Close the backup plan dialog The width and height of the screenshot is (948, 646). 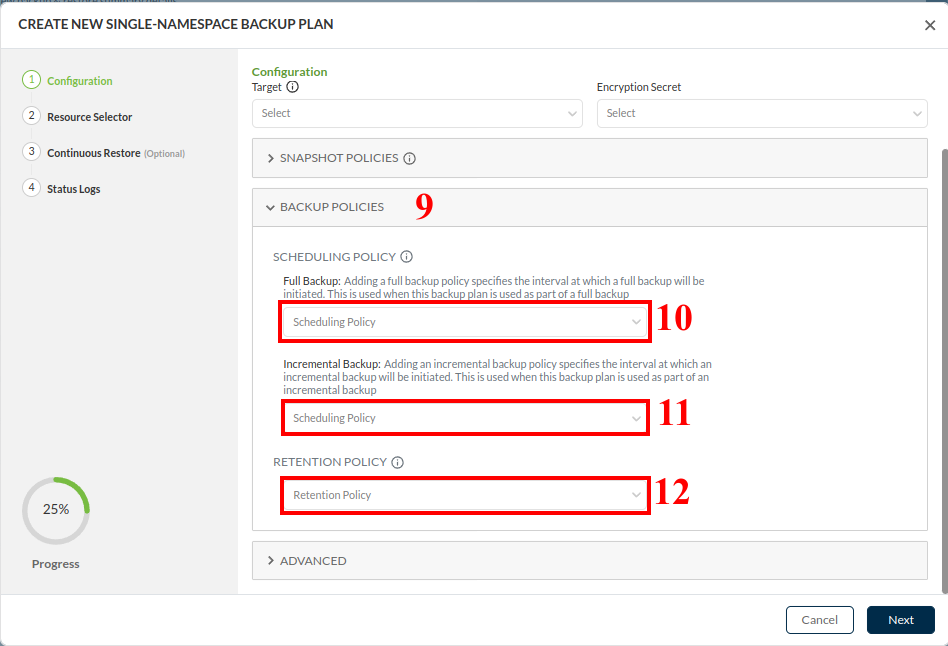pyautogui.click(x=930, y=26)
